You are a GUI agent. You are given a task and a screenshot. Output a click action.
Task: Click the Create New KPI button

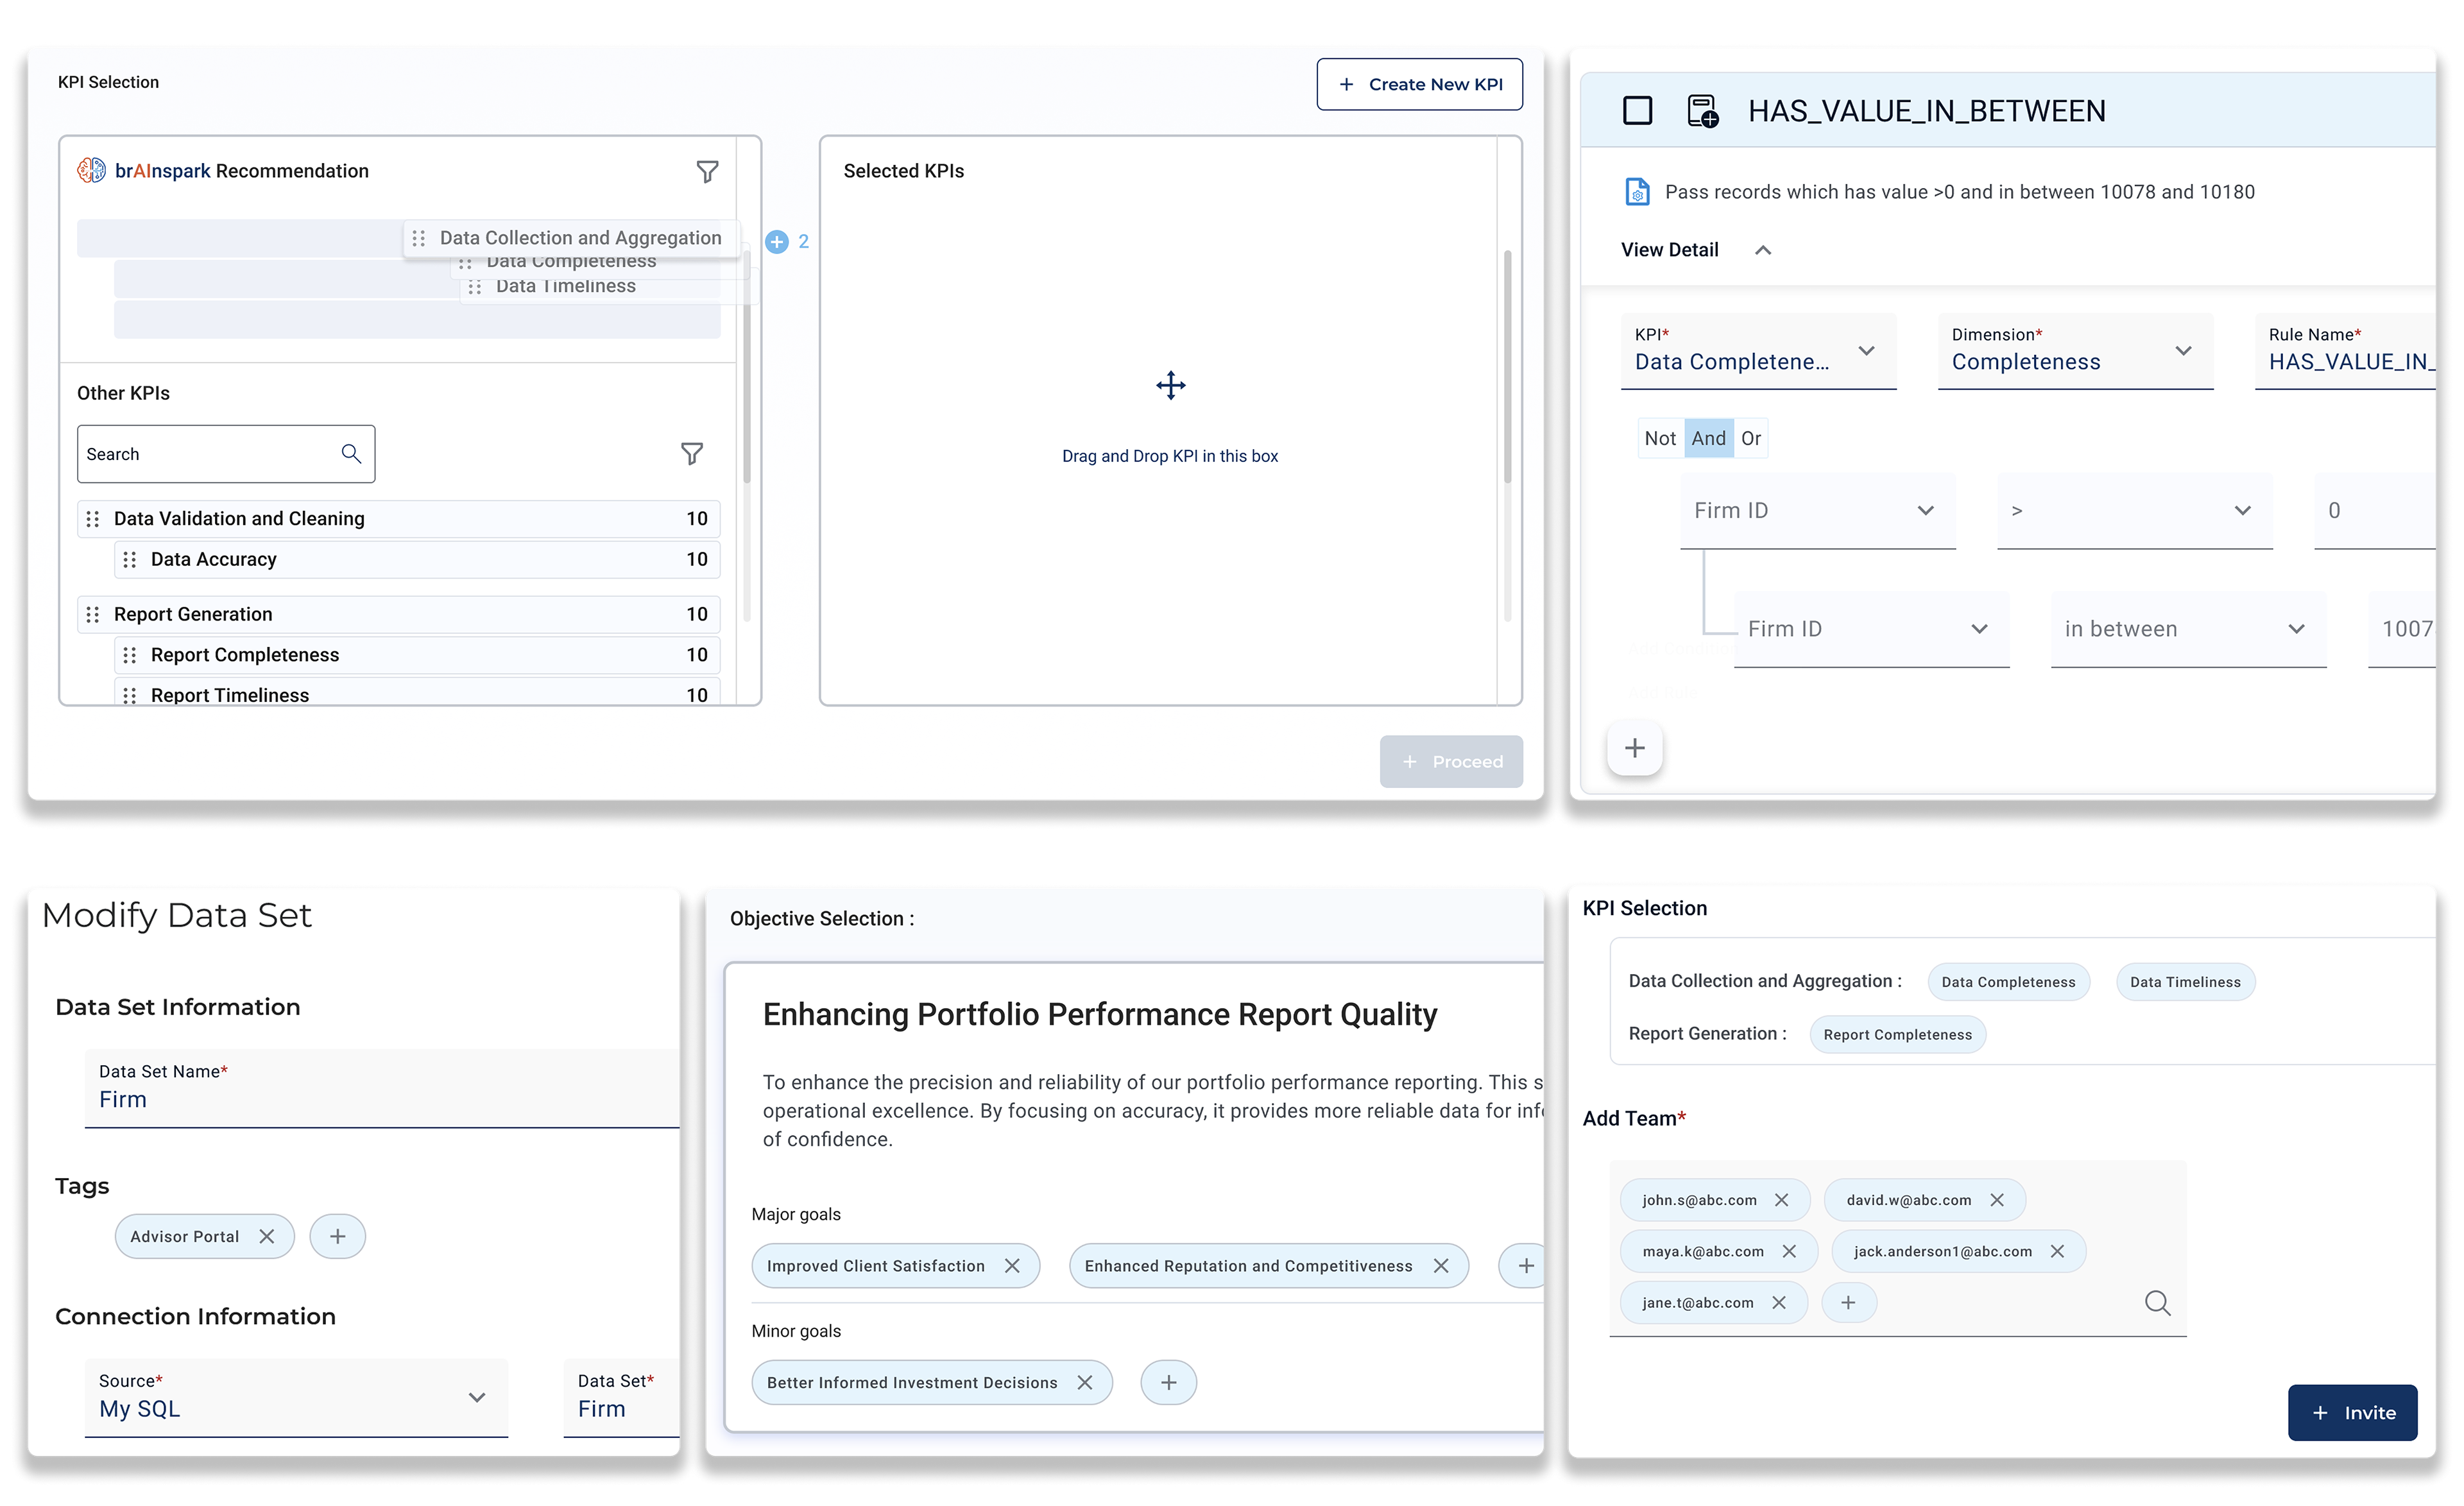(1419, 84)
